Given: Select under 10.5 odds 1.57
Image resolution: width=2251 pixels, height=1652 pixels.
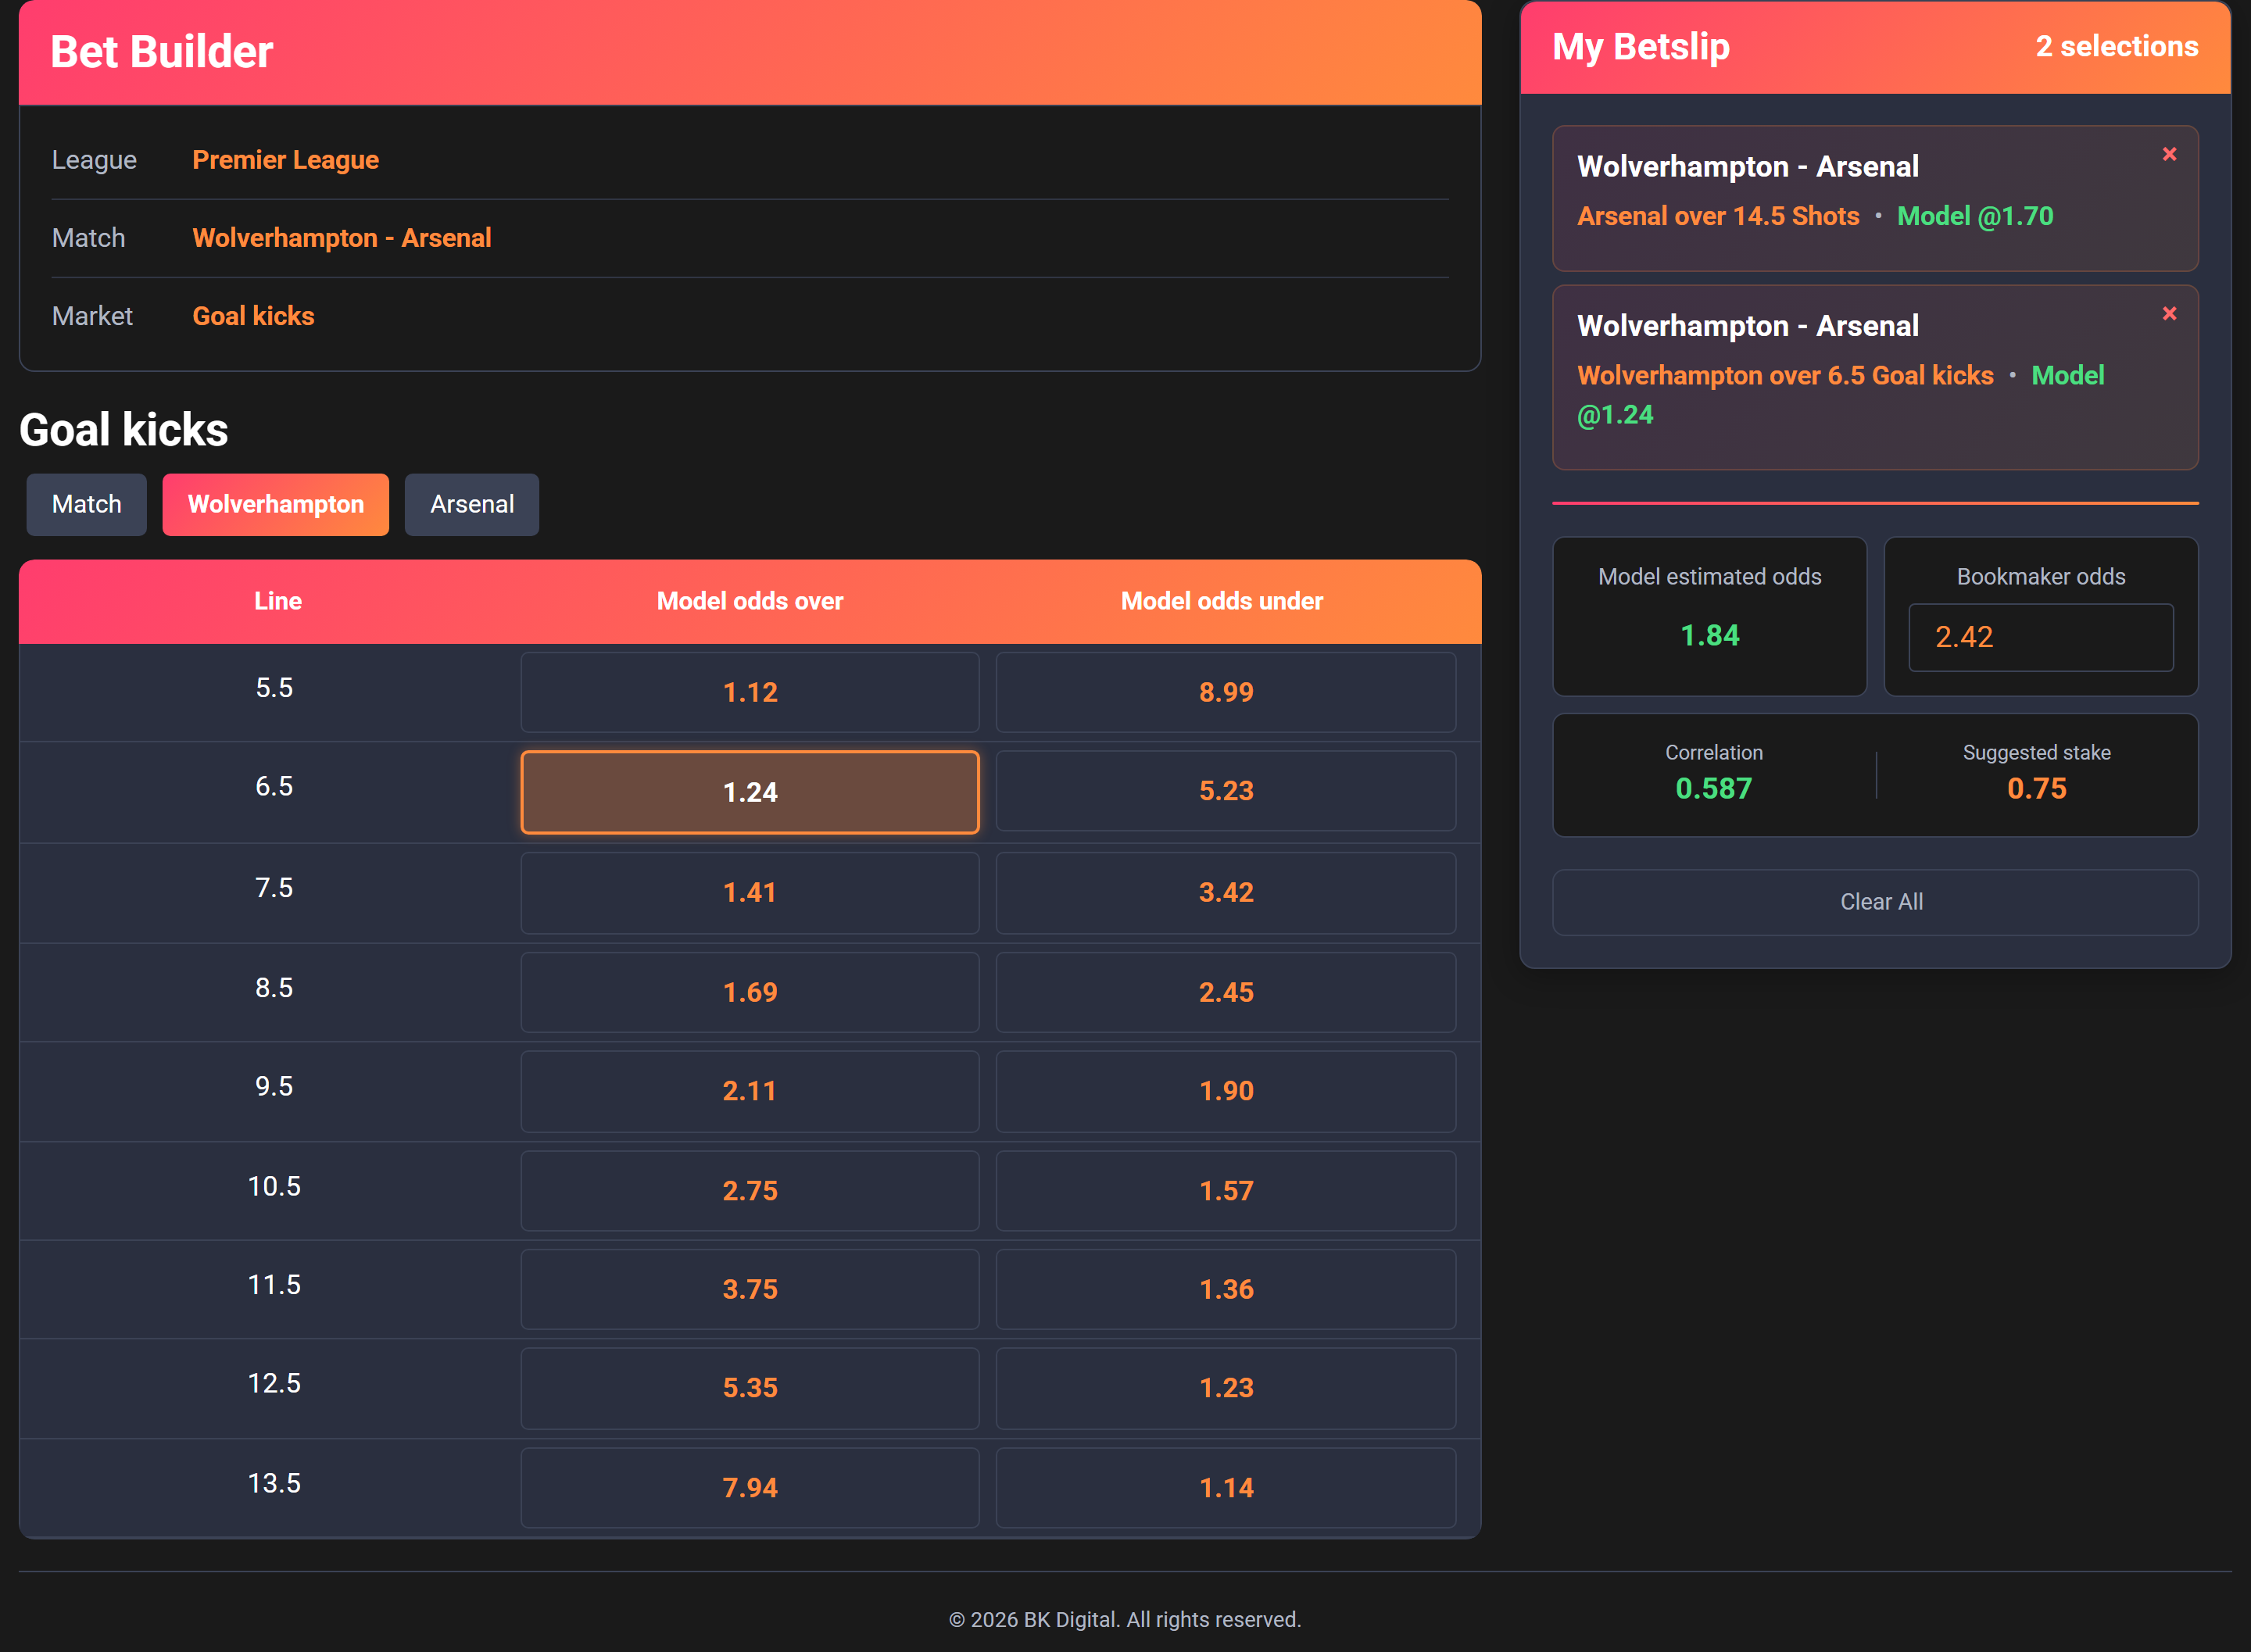Looking at the screenshot, I should [x=1226, y=1191].
